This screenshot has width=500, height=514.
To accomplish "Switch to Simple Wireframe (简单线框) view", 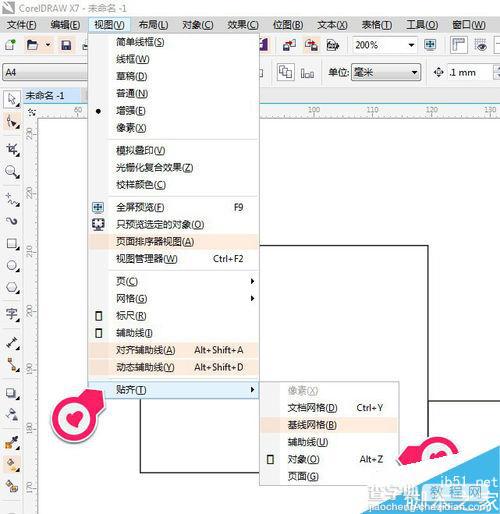I will (140, 42).
